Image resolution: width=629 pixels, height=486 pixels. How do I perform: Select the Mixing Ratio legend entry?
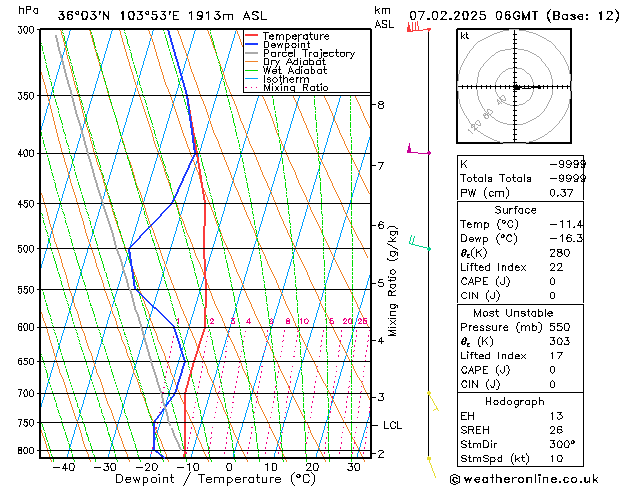pos(293,89)
